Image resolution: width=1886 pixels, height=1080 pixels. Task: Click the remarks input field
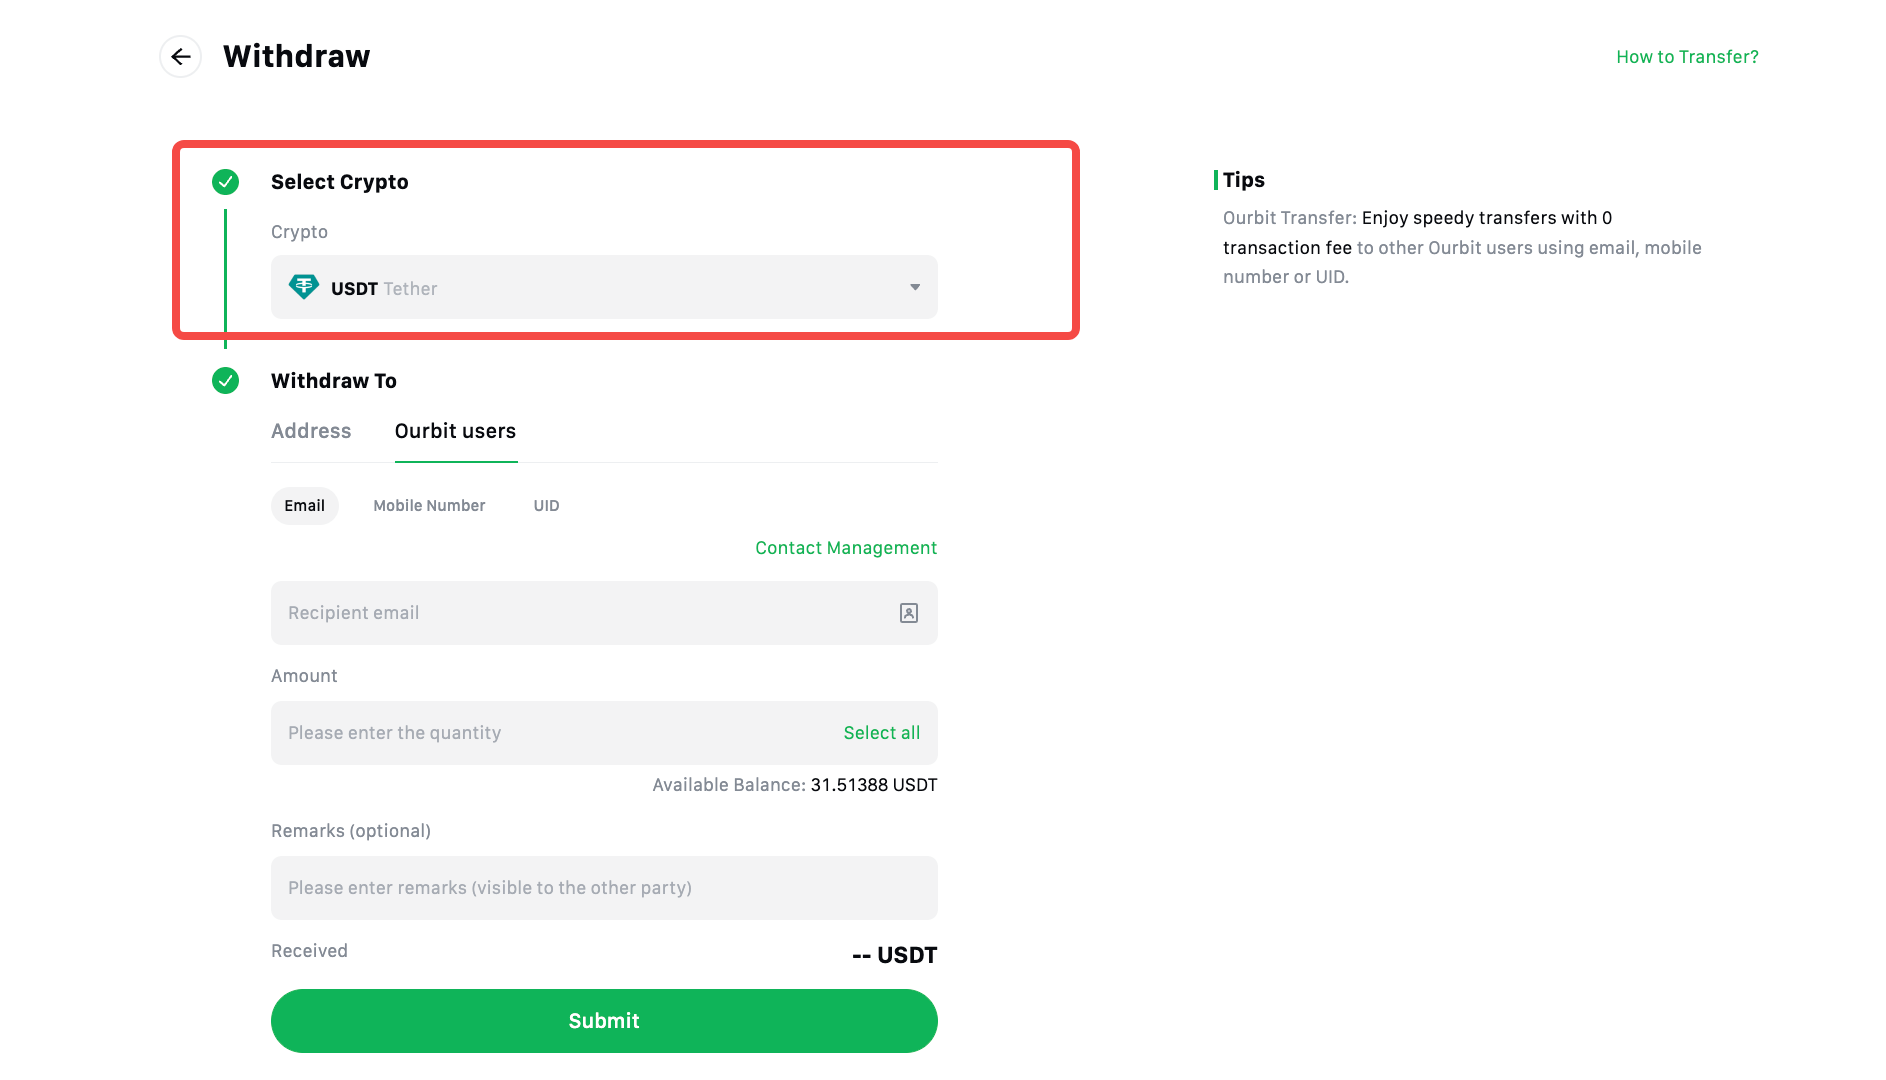pos(603,888)
